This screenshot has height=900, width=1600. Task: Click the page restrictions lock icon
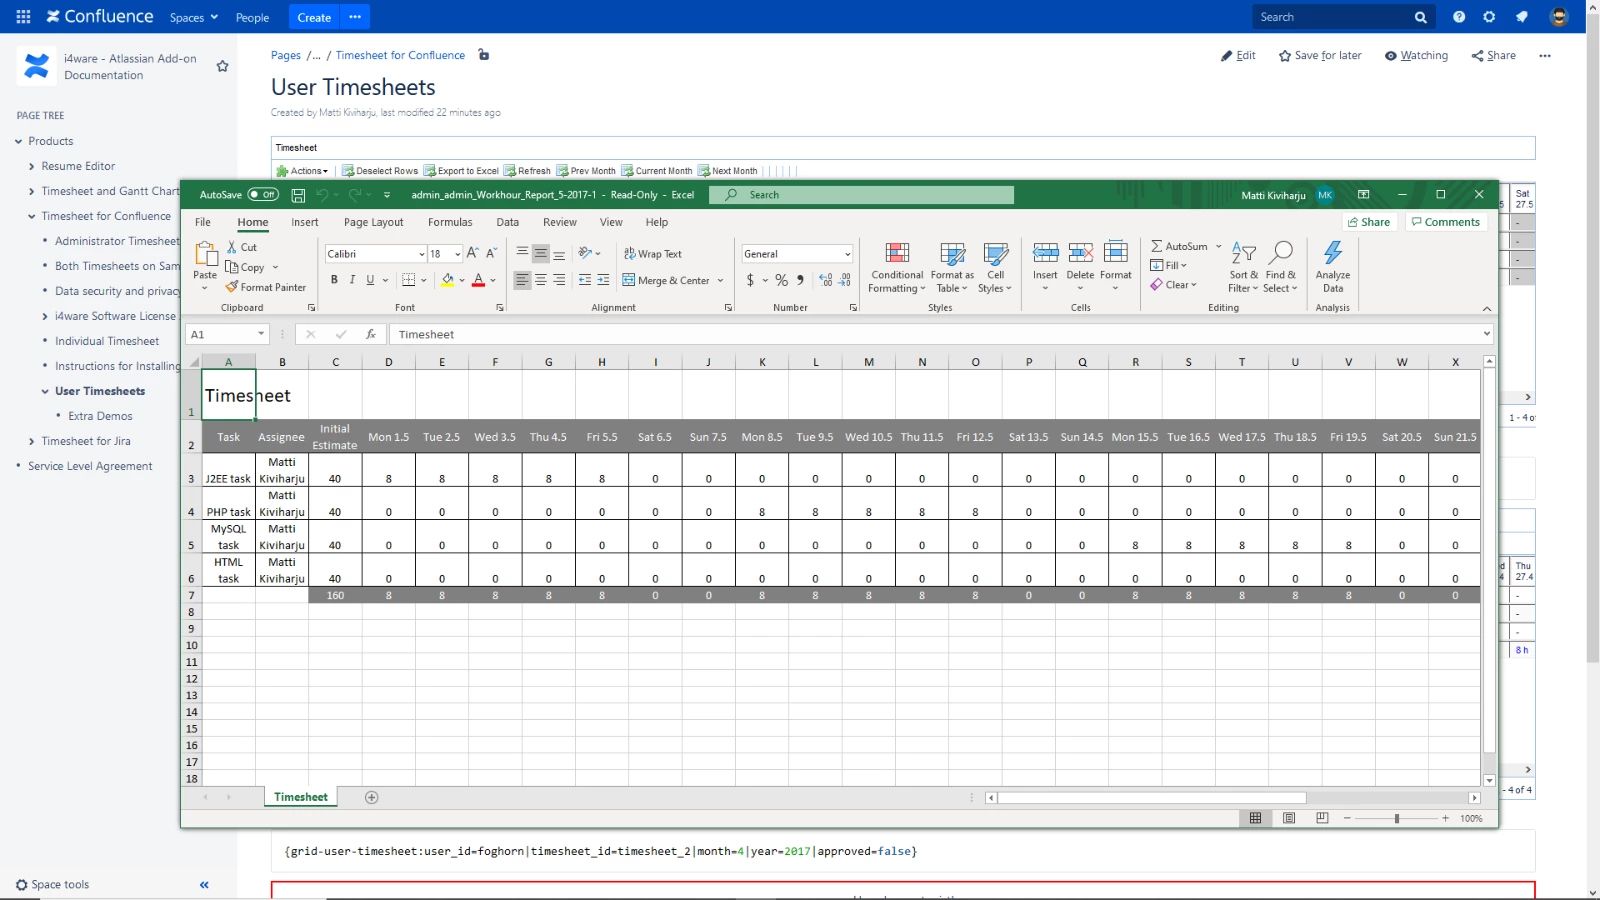pyautogui.click(x=484, y=55)
